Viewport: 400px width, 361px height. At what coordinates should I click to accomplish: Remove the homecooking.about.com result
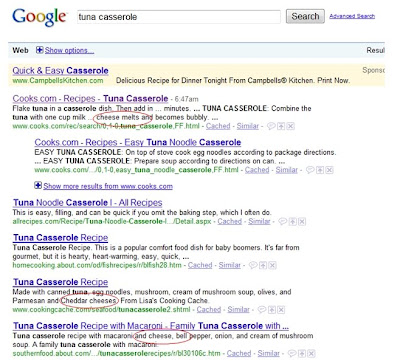pos(272,265)
